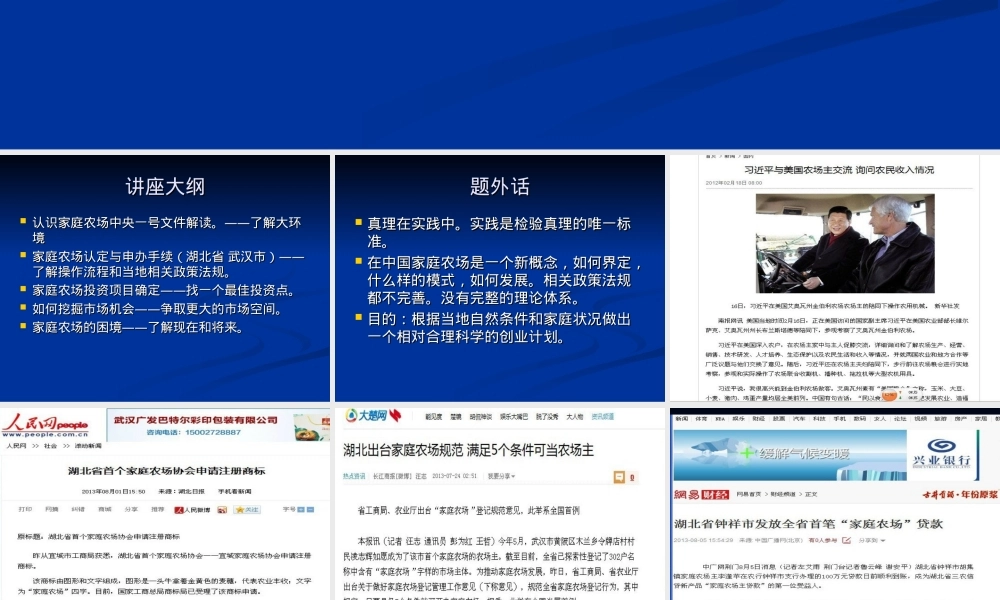
Task: Open the 讲座大纲 slide thumbnail
Action: (x=165, y=278)
